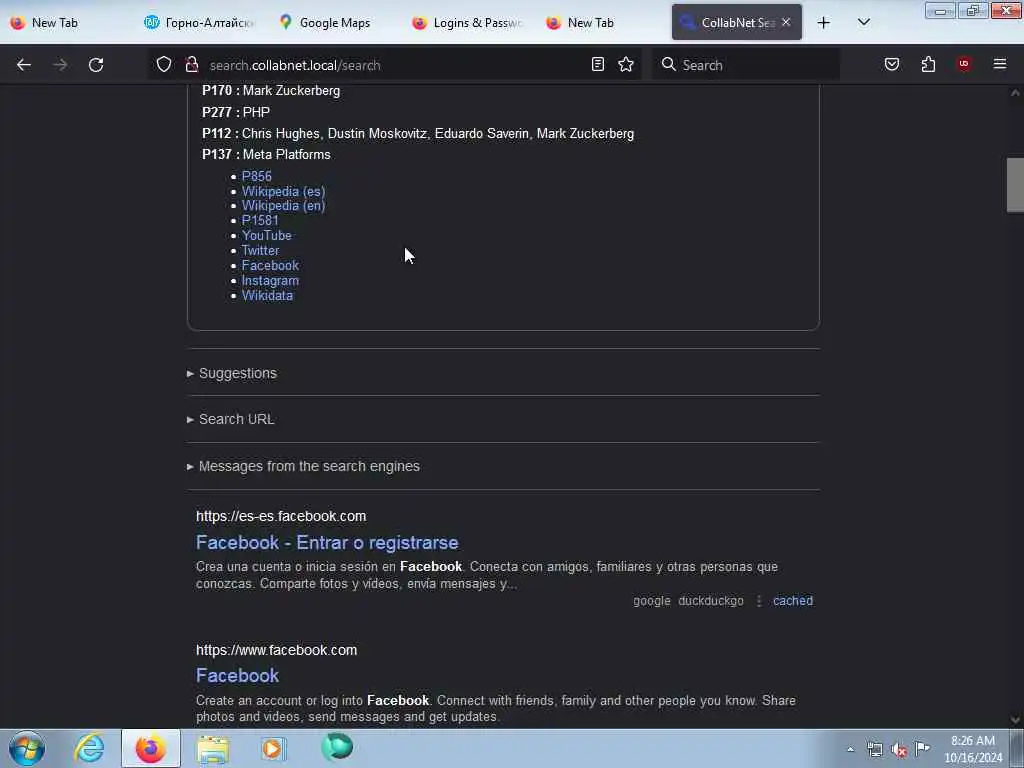Launch Internet Explorer from taskbar
The image size is (1024, 768).
point(89,748)
